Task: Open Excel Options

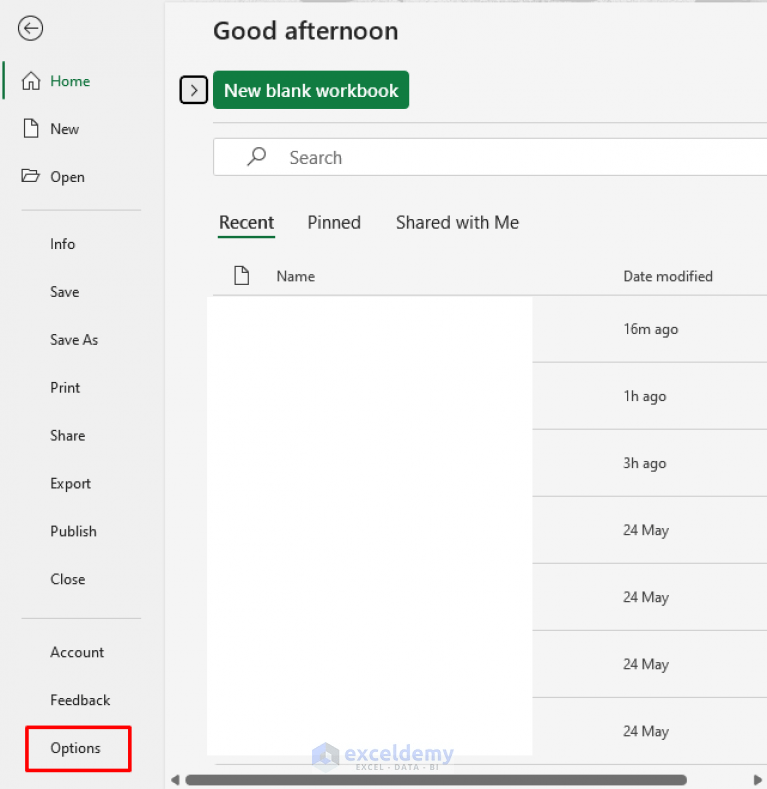Action: (75, 748)
